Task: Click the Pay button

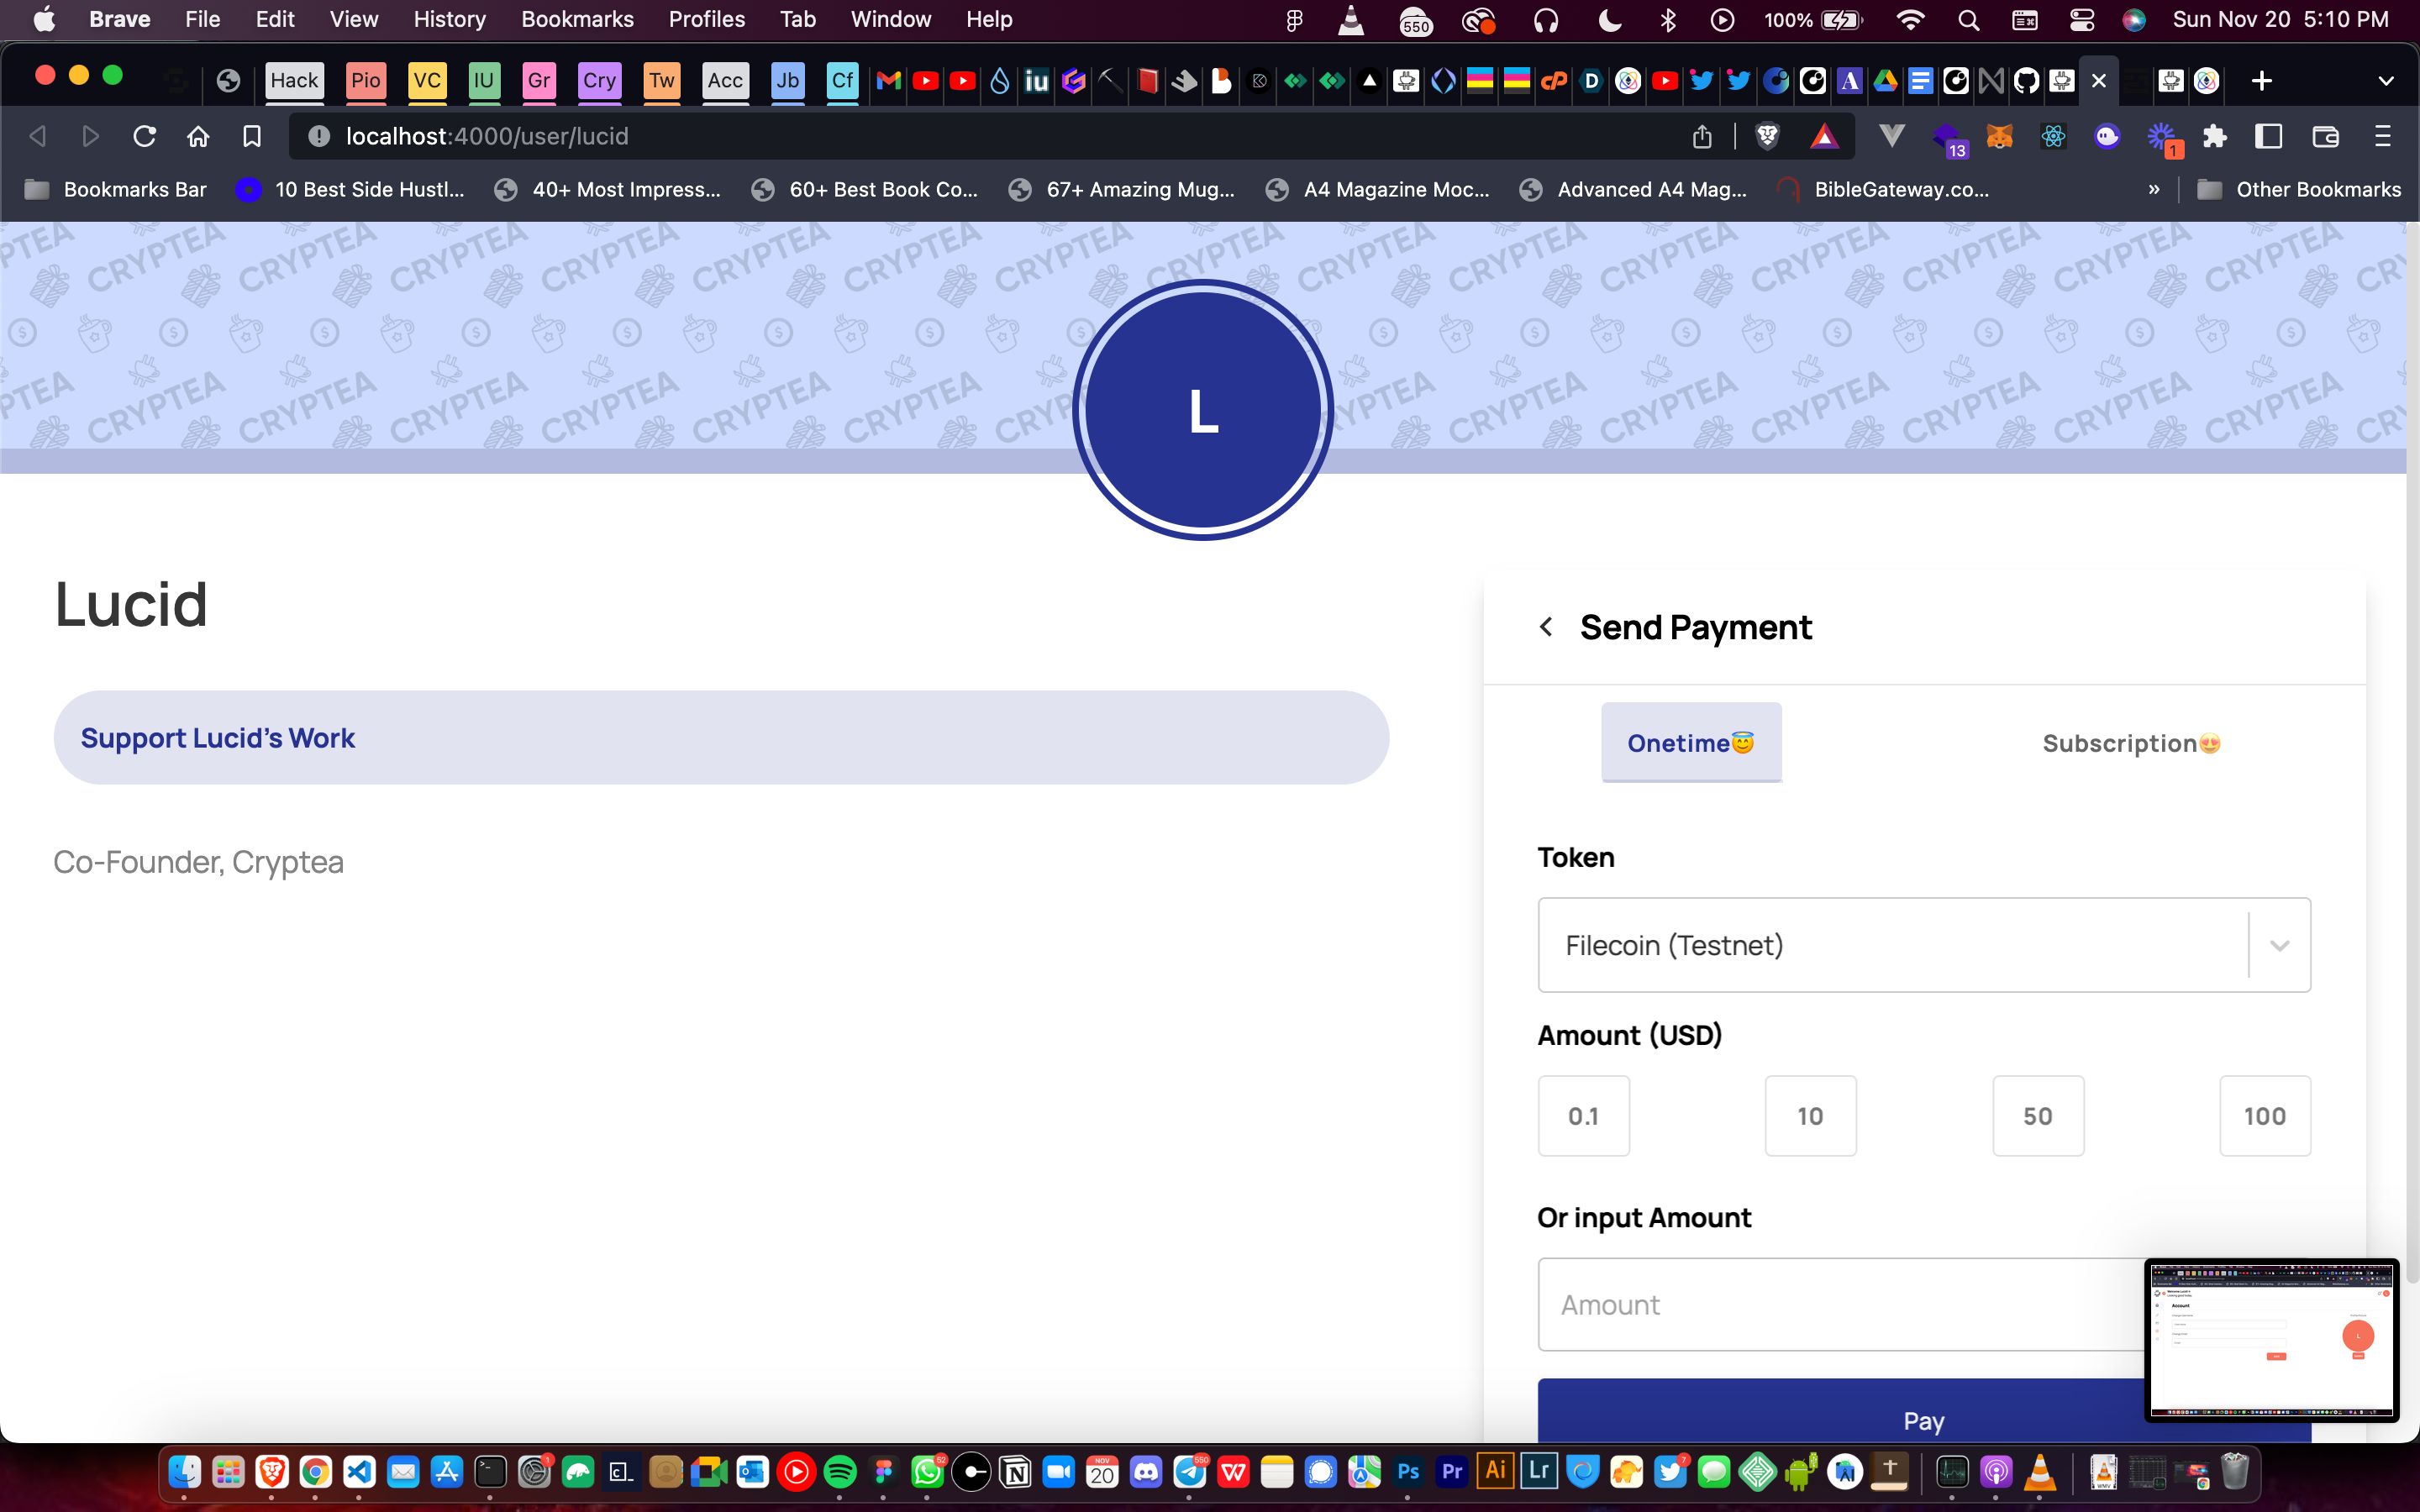Action: [1923, 1420]
